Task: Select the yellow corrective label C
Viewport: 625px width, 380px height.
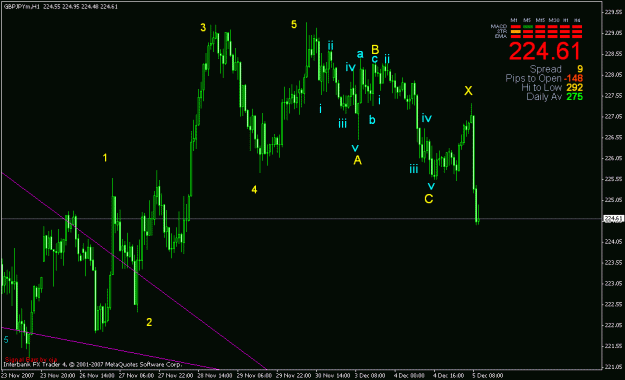Action: [428, 199]
